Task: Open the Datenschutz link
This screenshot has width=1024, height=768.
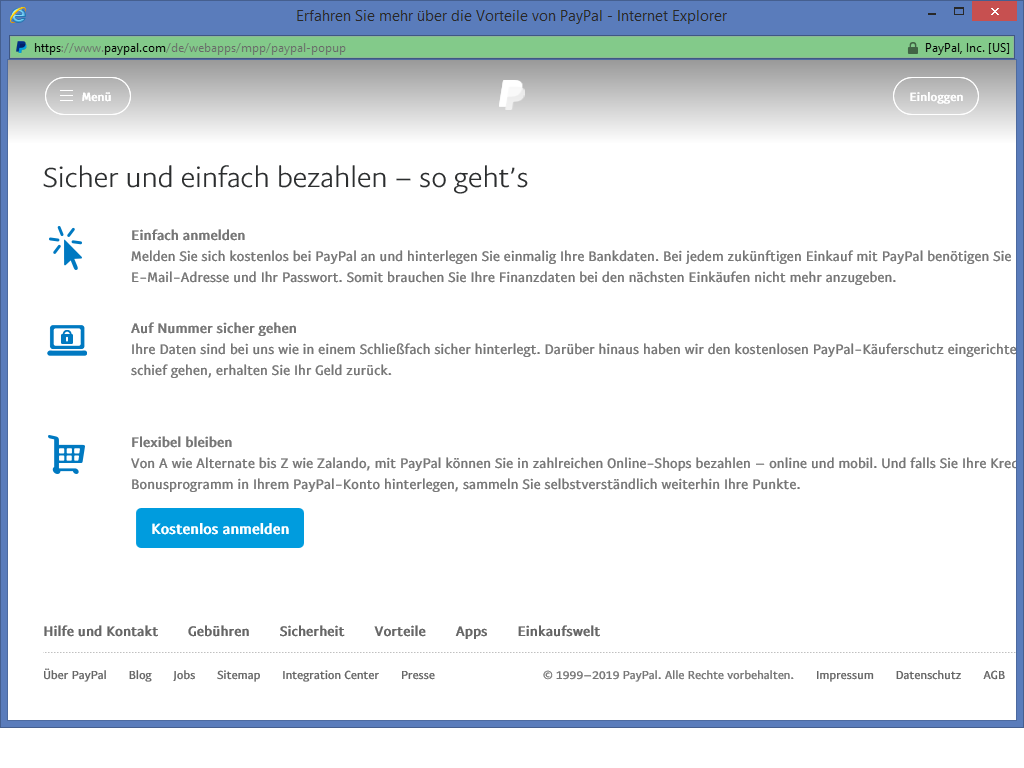Action: 928,675
